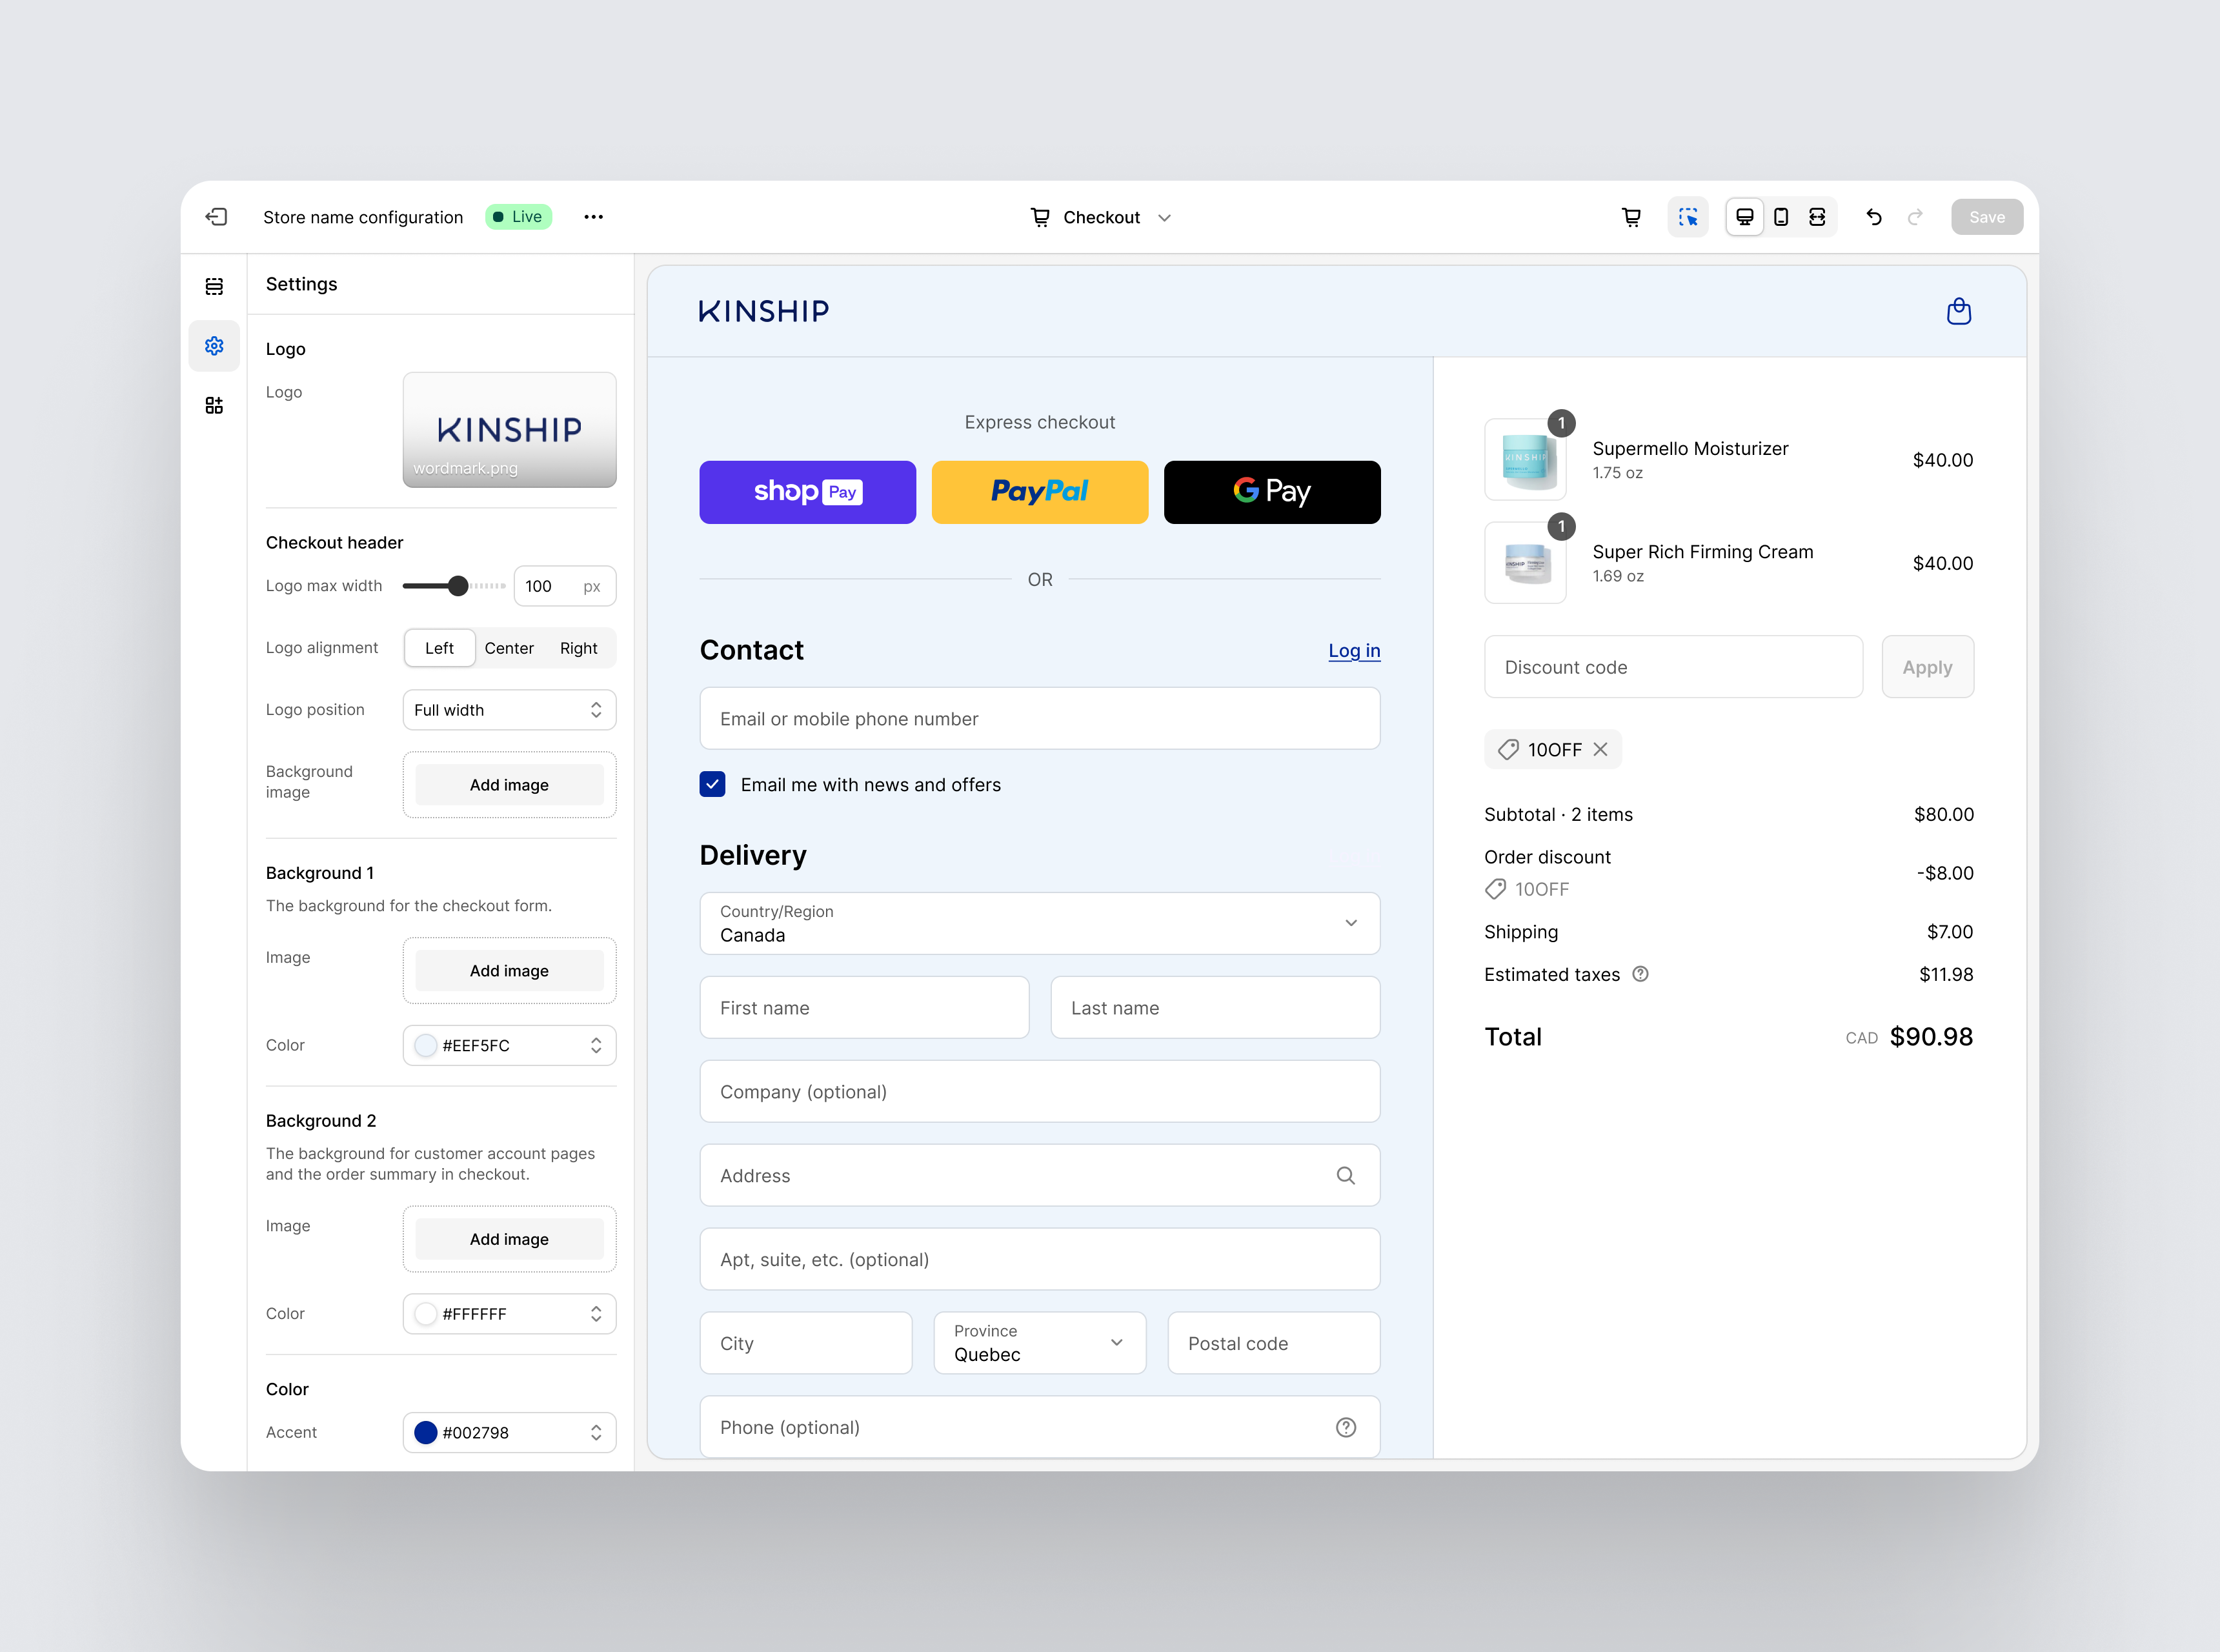Uncheck Email me with news and offers

[x=713, y=785]
